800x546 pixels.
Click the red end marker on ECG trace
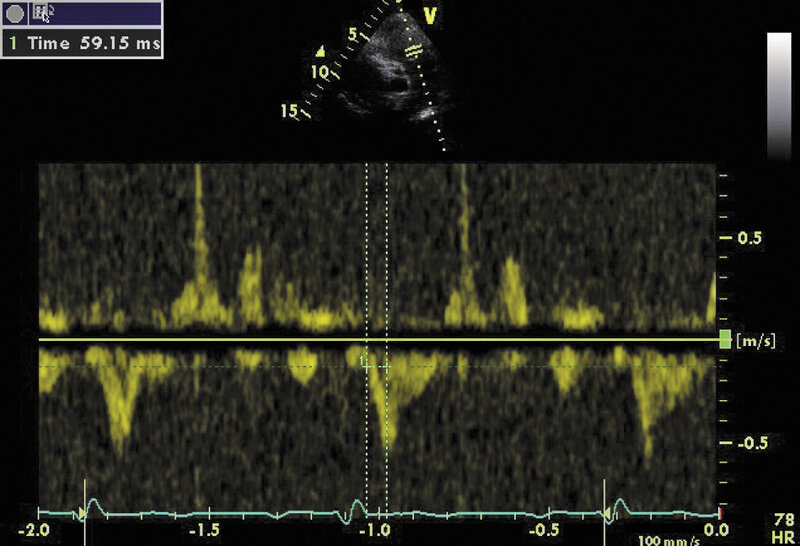pyautogui.click(x=720, y=512)
